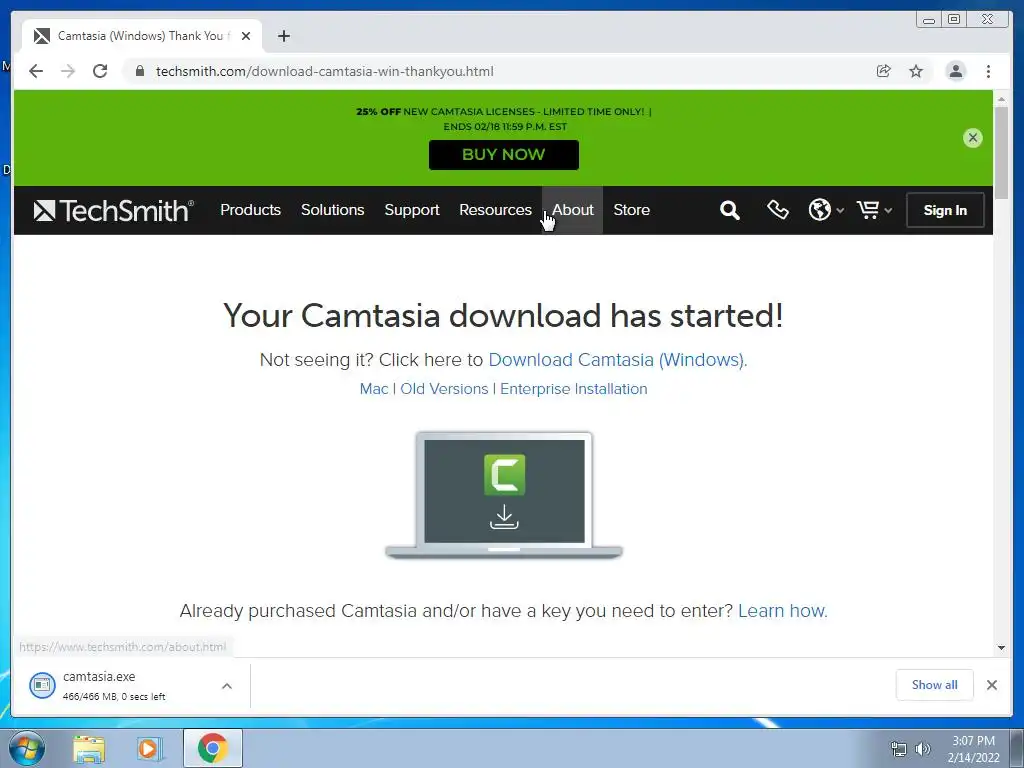Dismiss the green promo banner
Viewport: 1024px width, 768px height.
pos(972,138)
